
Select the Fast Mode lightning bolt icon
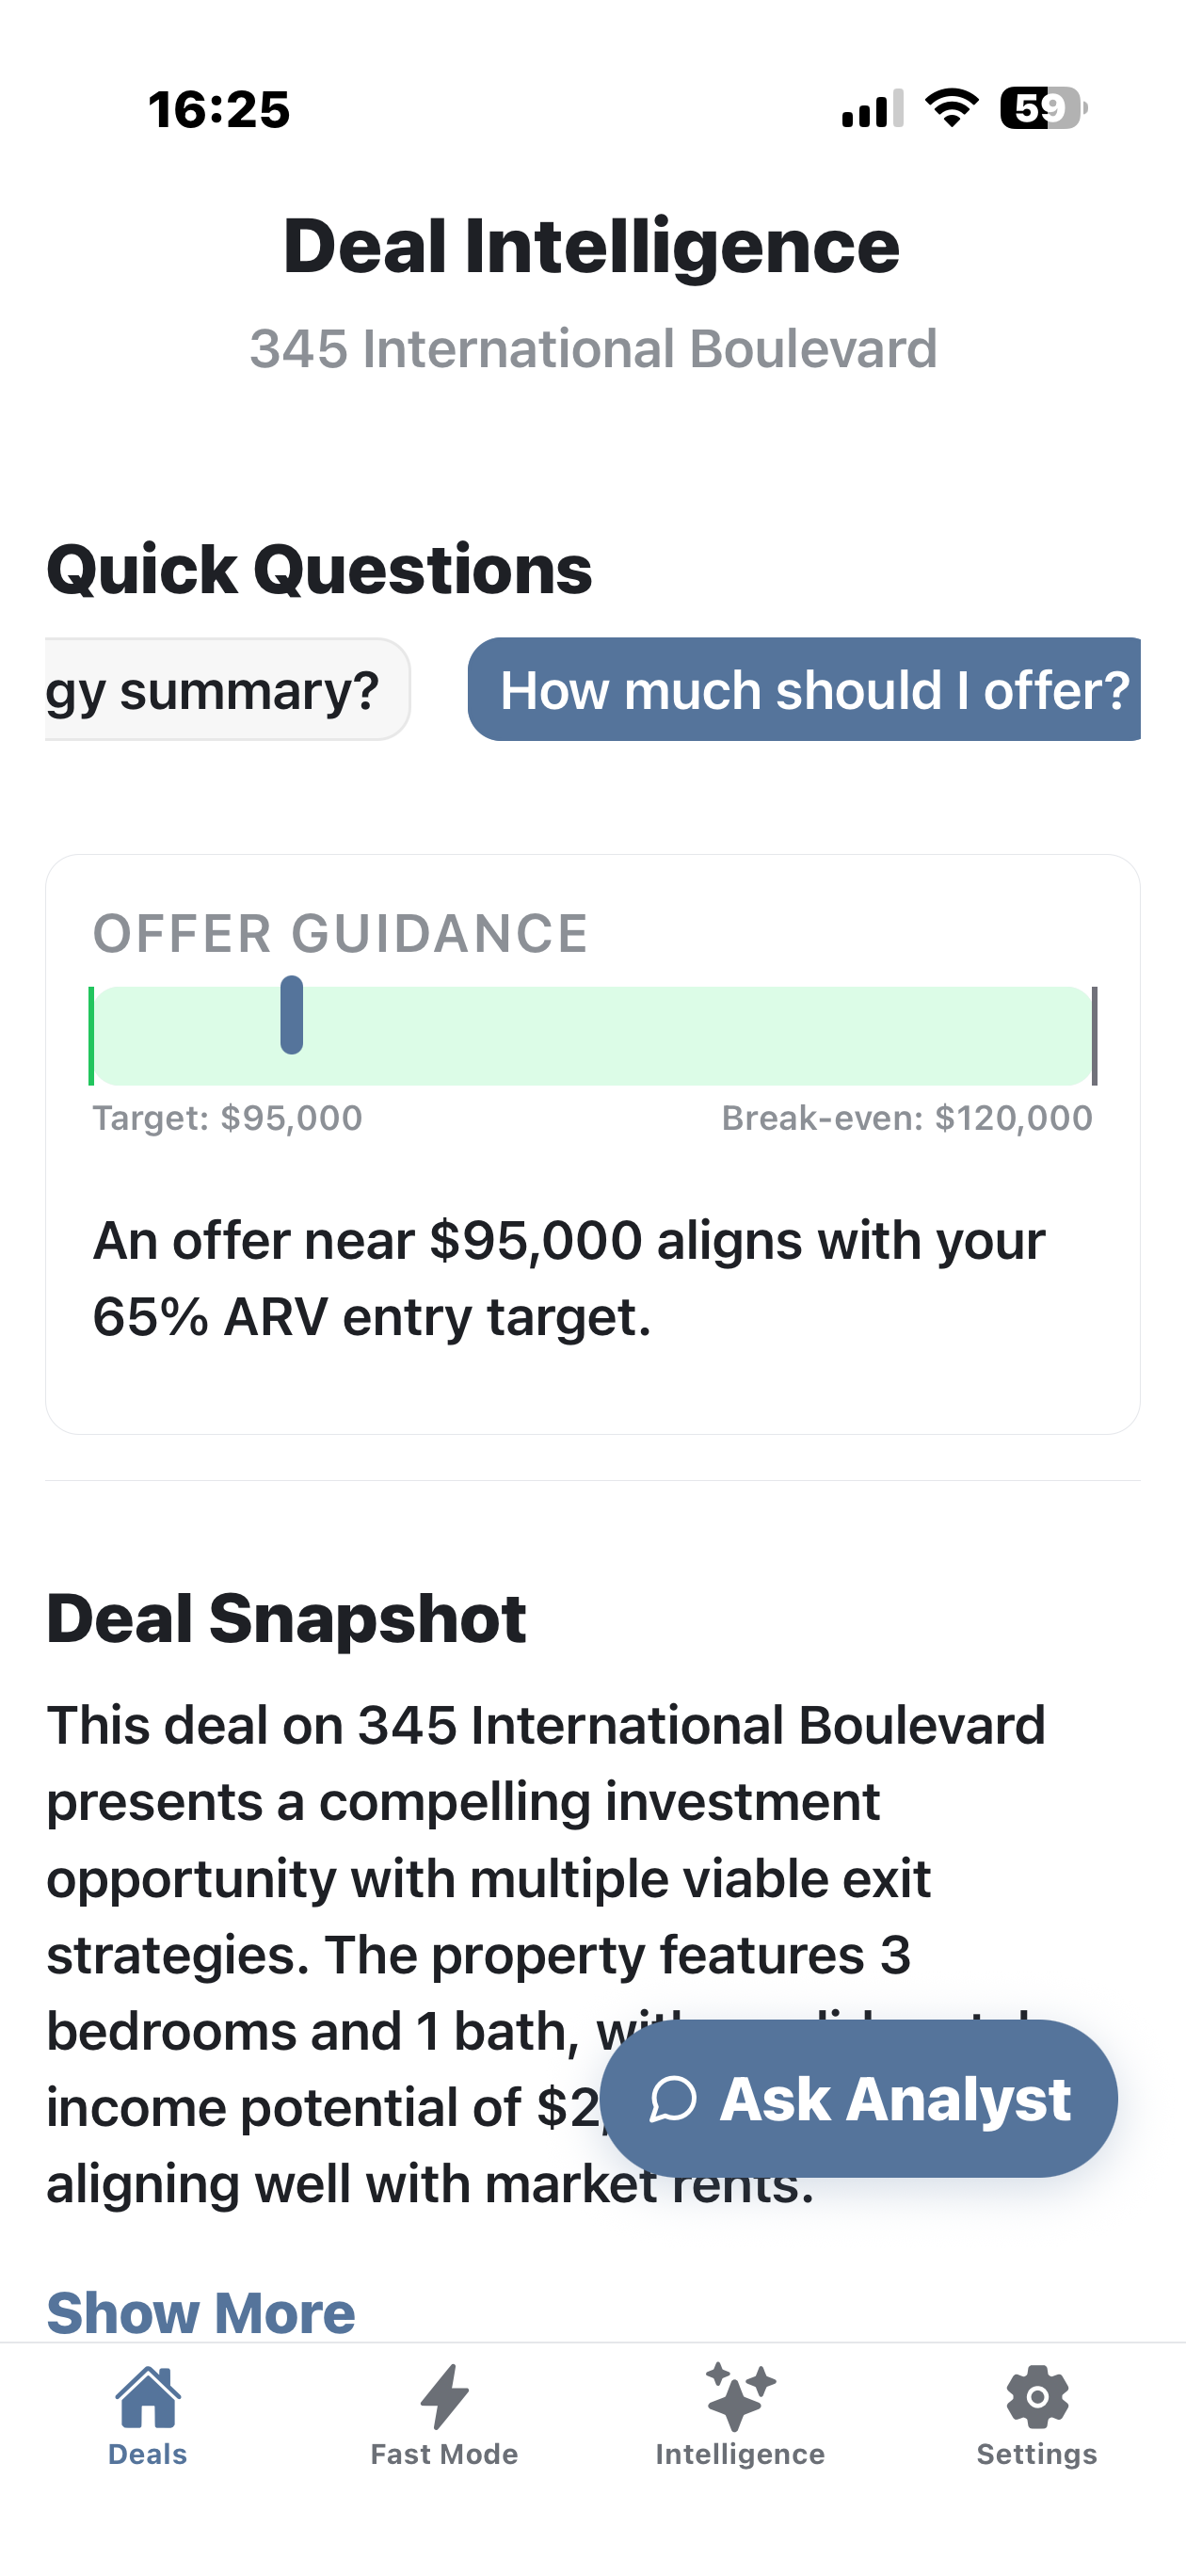click(443, 2400)
